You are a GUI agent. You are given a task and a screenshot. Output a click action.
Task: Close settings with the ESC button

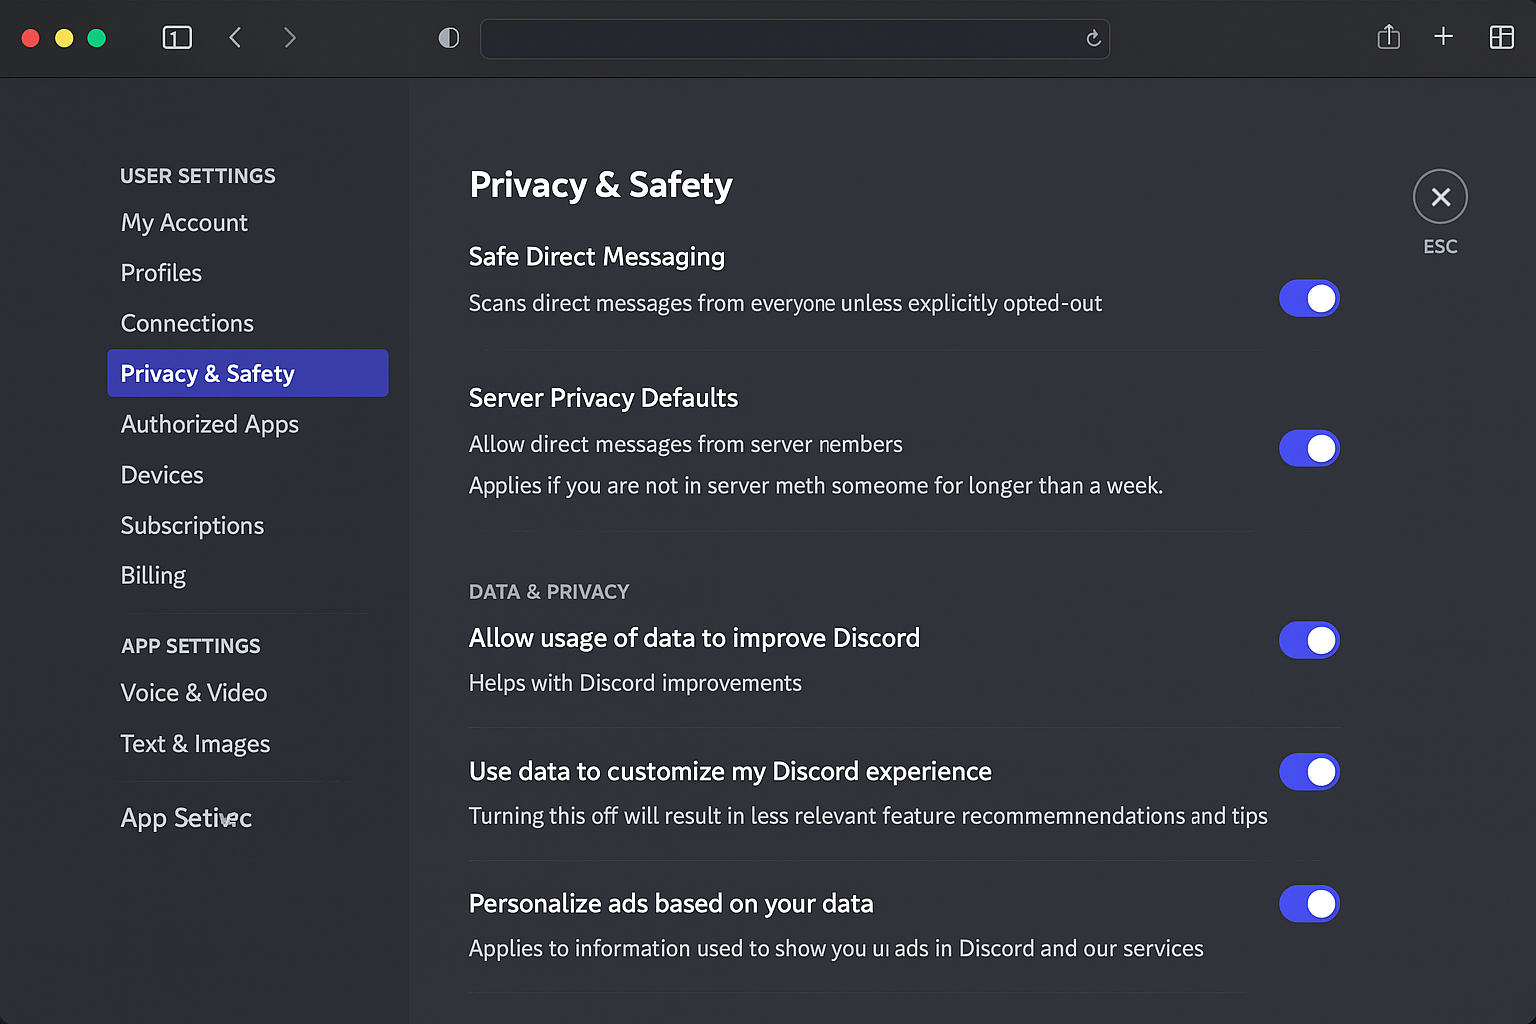pyautogui.click(x=1440, y=196)
